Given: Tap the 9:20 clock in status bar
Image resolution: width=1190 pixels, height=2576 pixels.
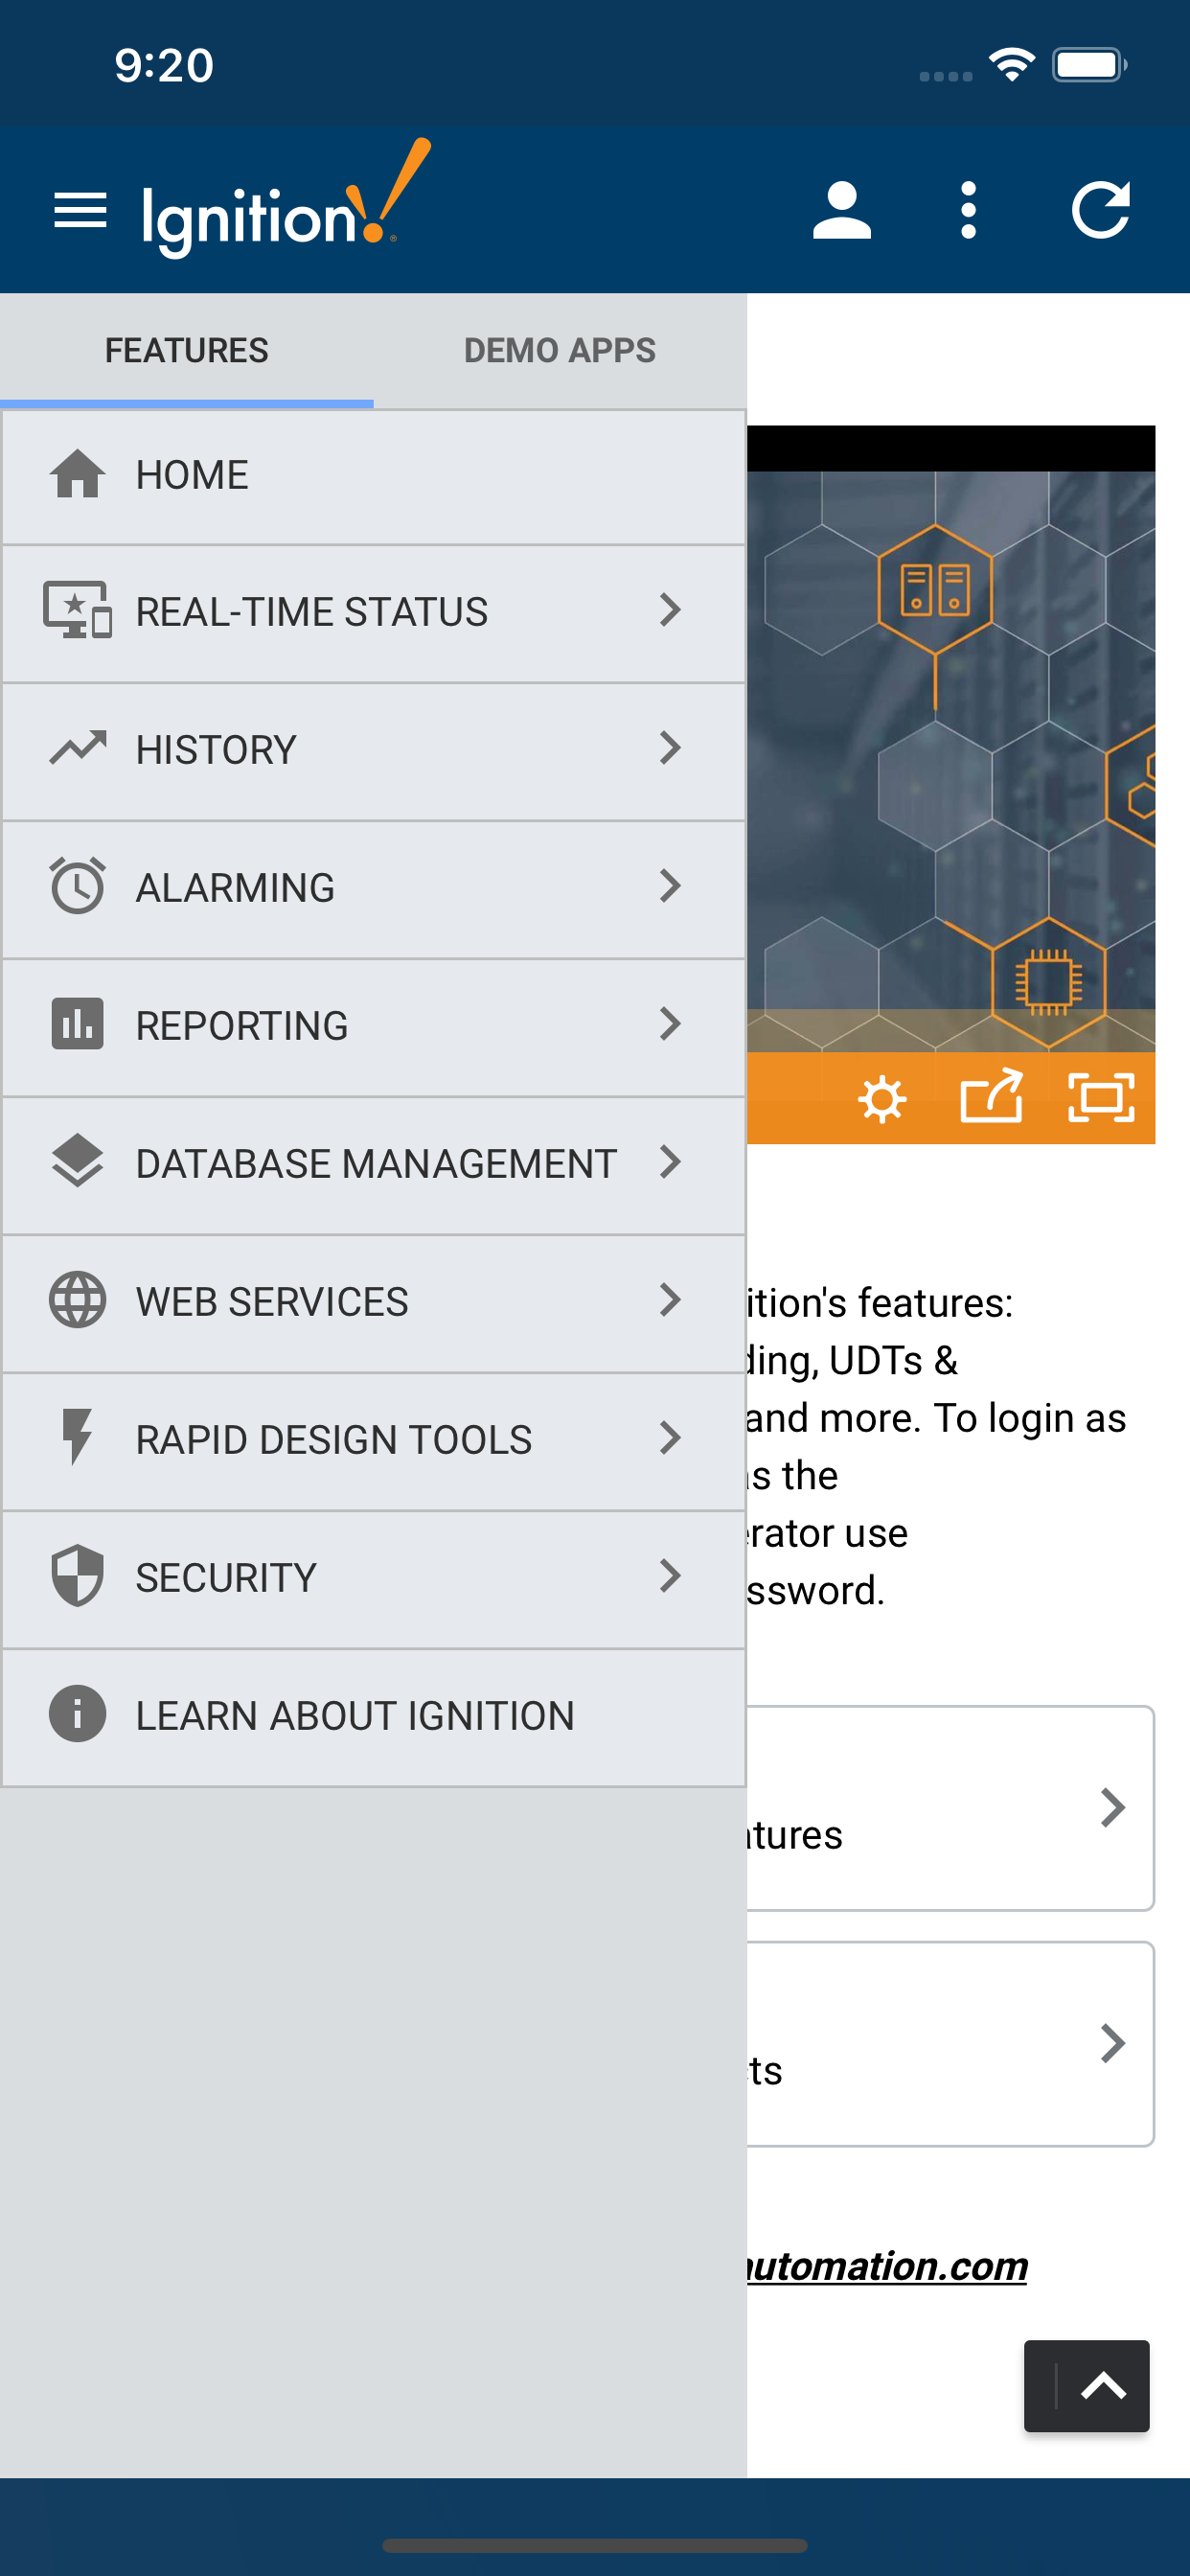Looking at the screenshot, I should 164,66.
